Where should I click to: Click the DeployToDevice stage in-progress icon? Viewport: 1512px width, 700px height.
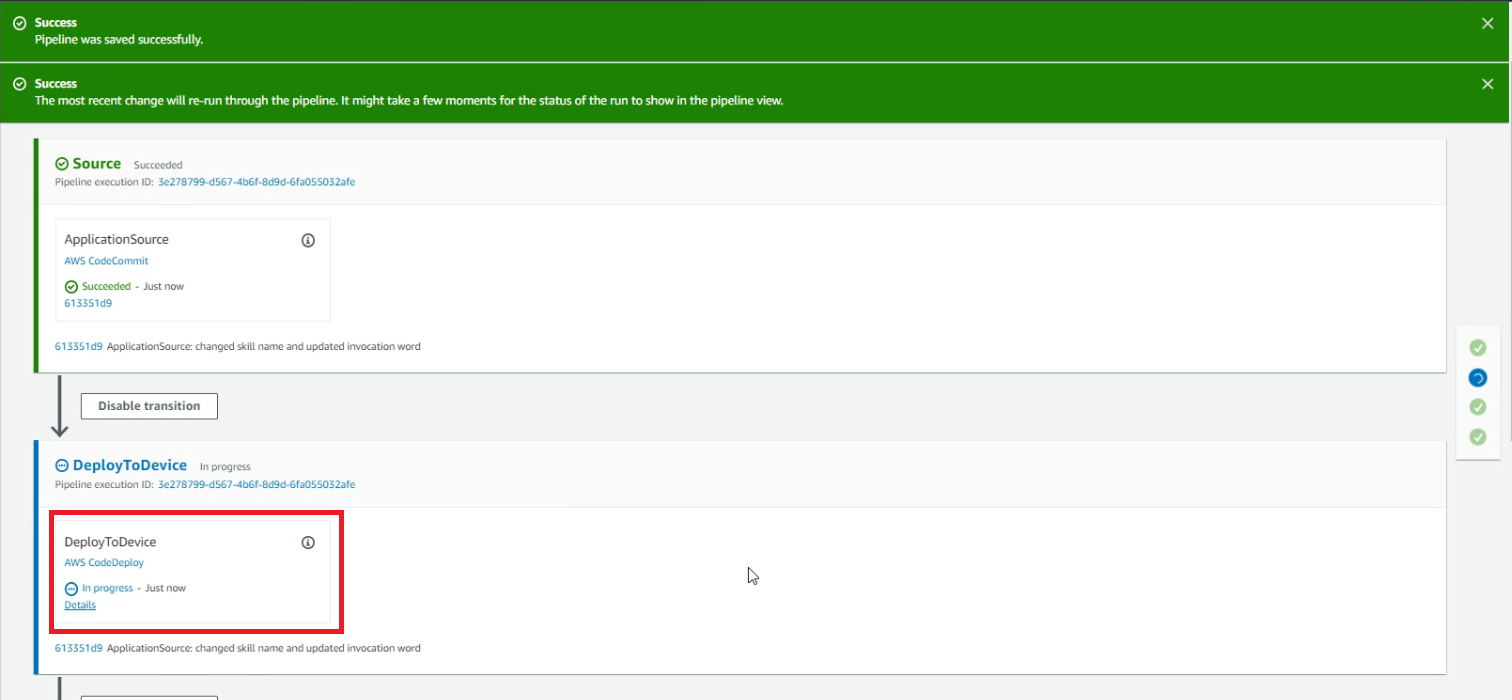[62, 466]
